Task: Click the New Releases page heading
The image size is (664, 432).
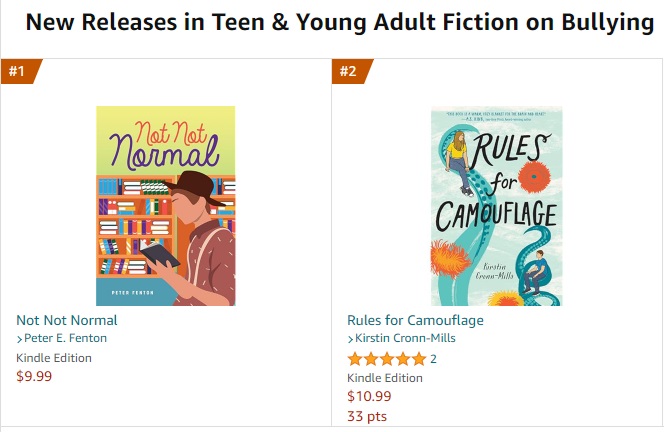Action: point(339,23)
